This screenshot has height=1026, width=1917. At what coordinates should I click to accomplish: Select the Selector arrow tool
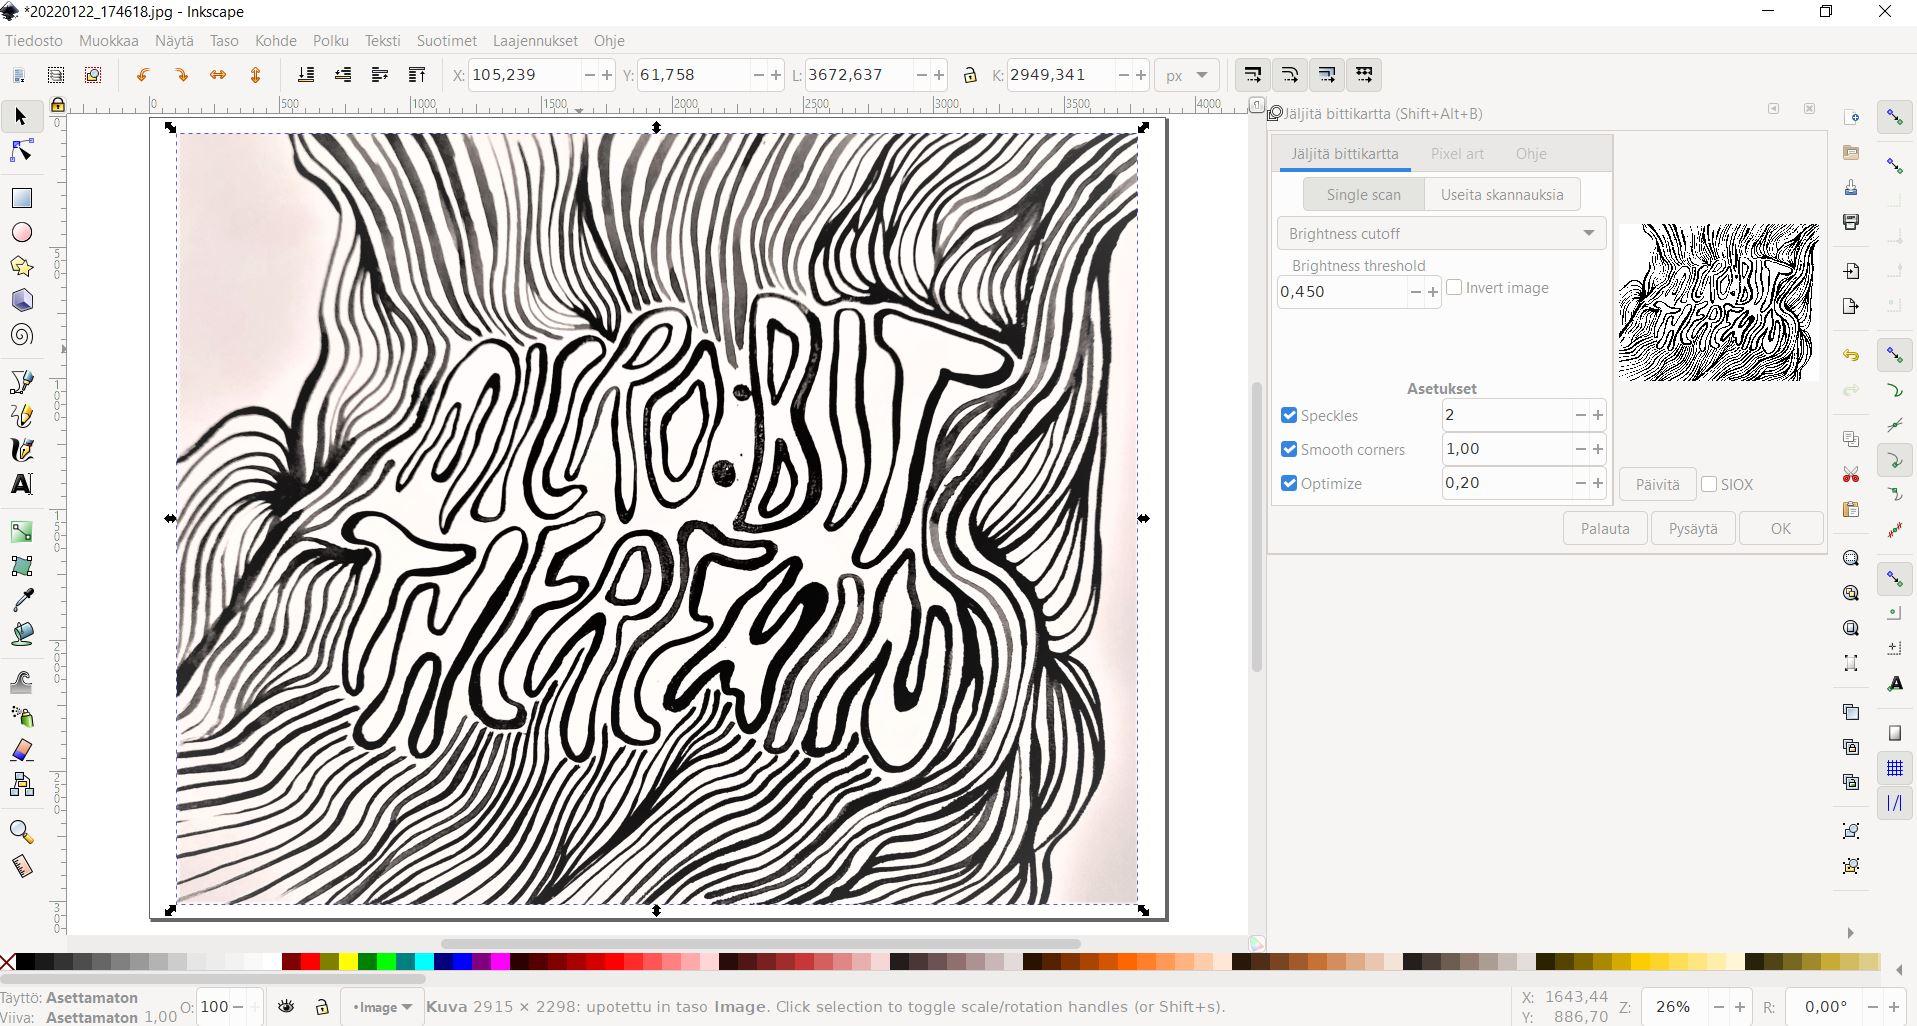coord(21,117)
